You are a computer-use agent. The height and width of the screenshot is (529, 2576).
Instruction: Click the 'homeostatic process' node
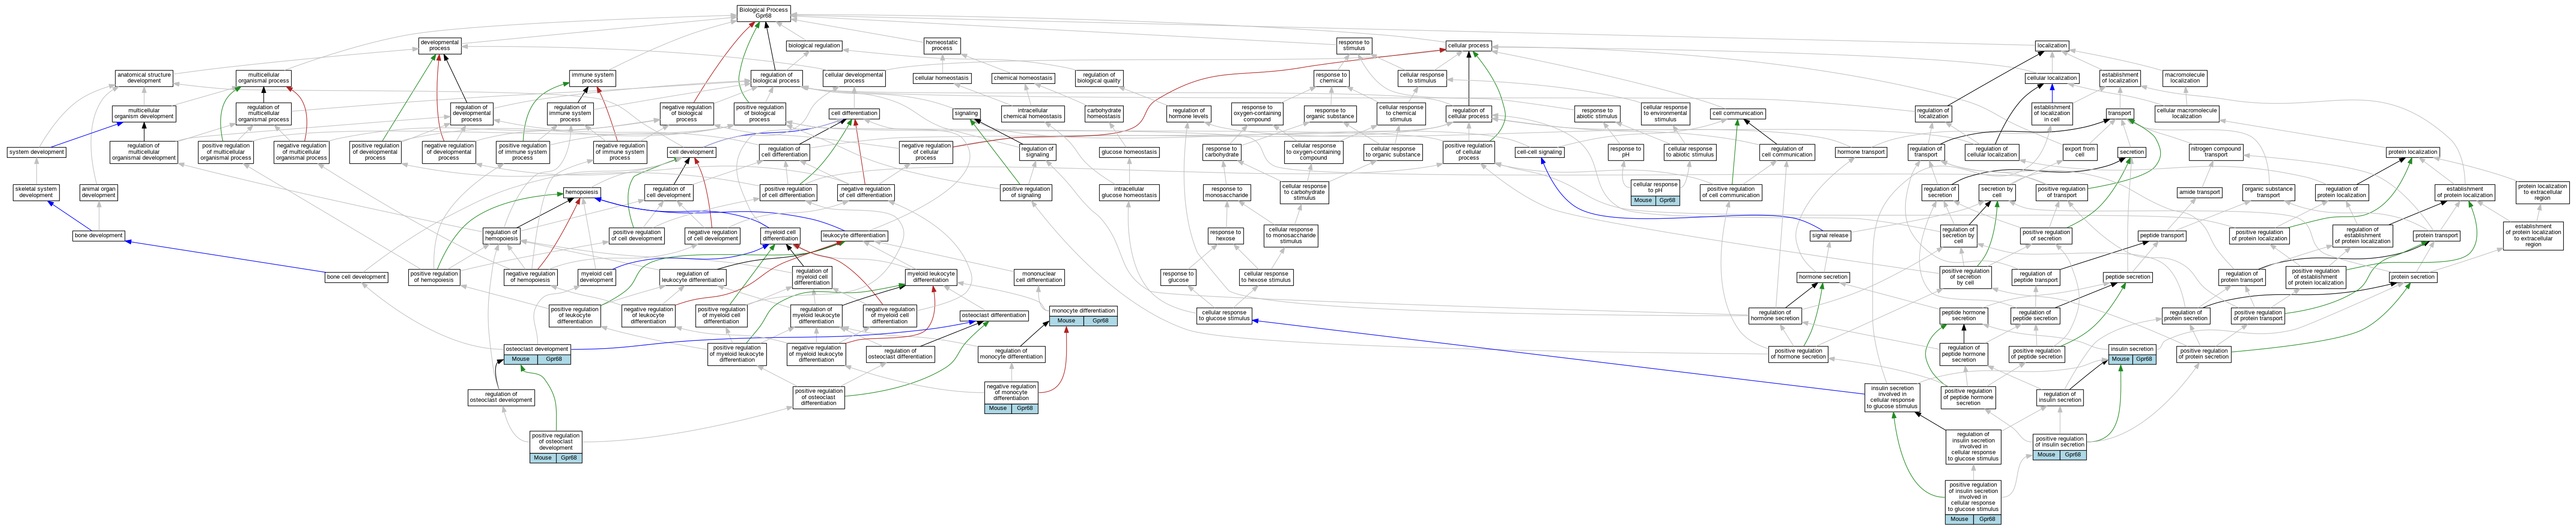coord(942,45)
